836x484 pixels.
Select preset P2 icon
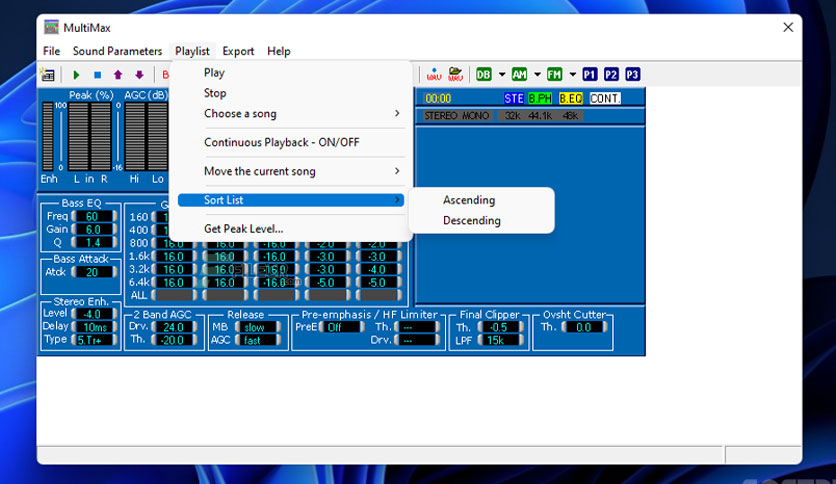(x=611, y=75)
